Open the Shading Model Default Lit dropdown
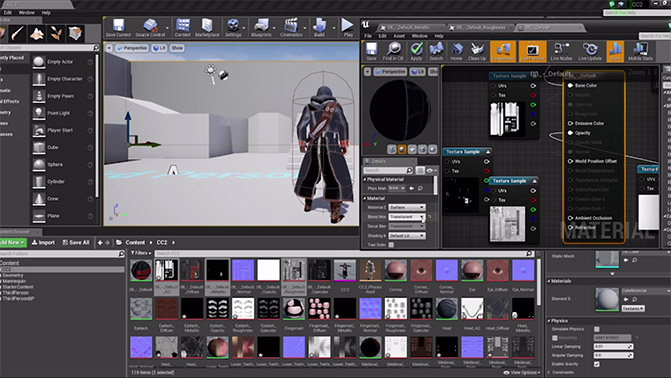671x378 pixels. pyautogui.click(x=407, y=235)
